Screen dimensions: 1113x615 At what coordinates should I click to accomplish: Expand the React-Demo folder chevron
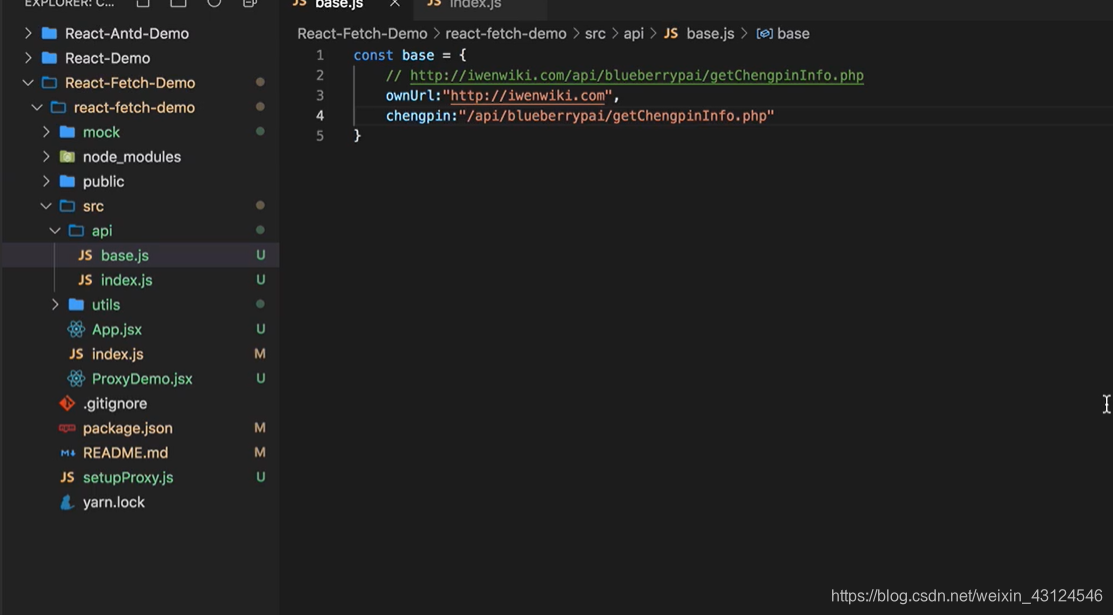click(28, 58)
